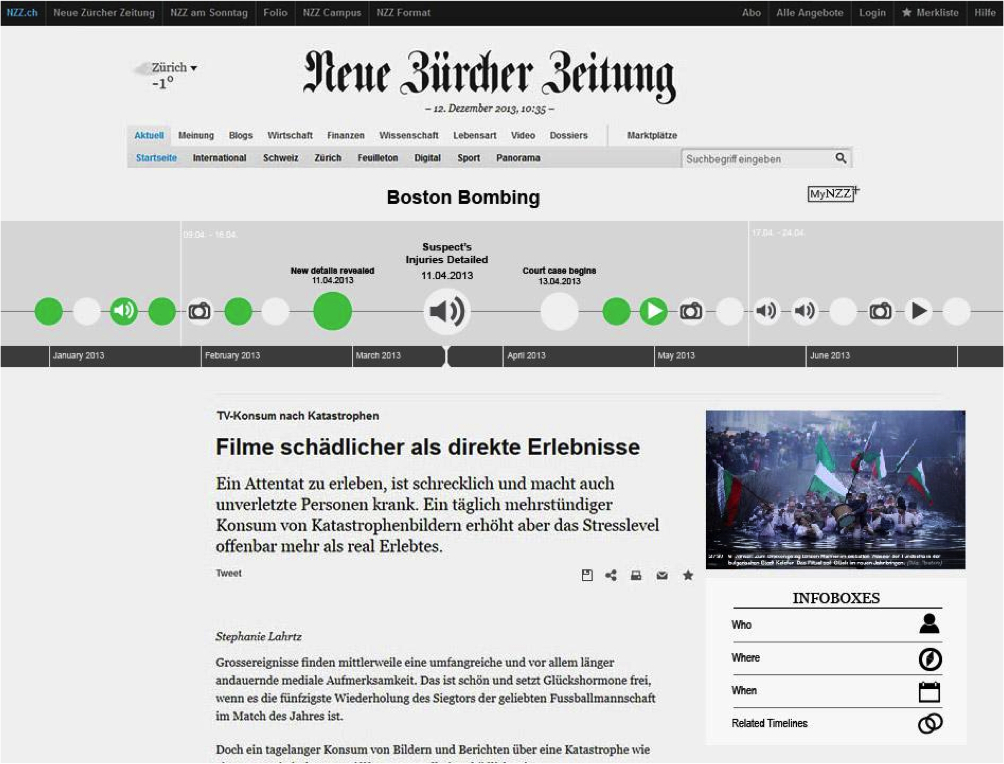Click the Login link in top bar
1004x764 pixels.
click(872, 13)
